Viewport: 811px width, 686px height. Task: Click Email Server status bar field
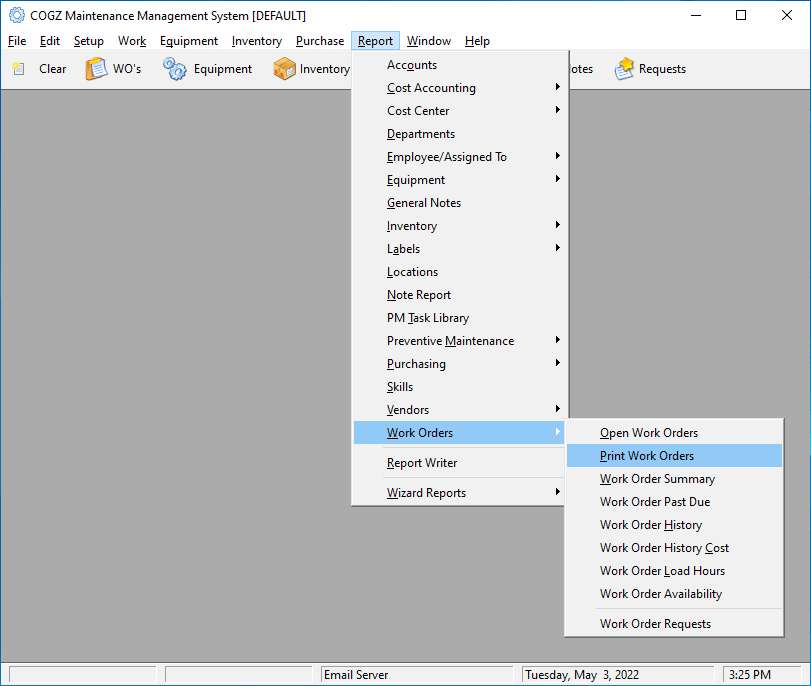coord(417,675)
